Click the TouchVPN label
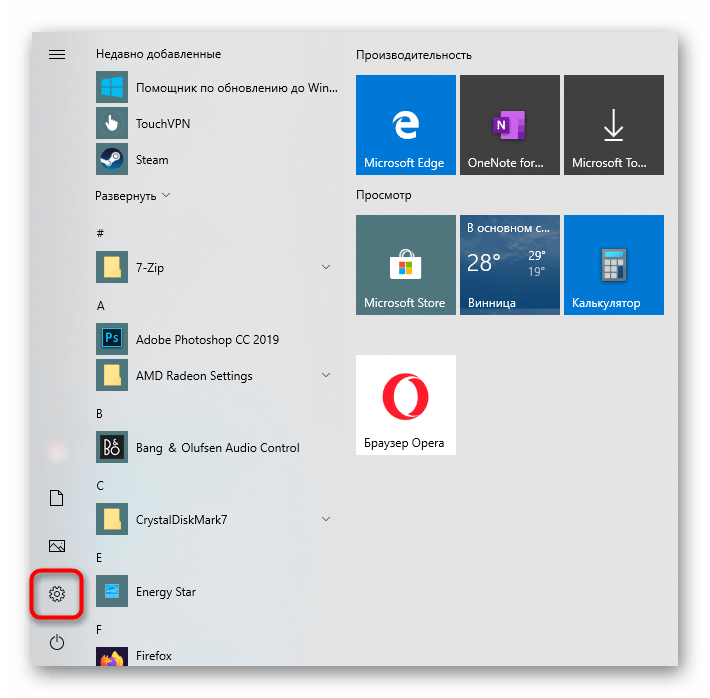The width and height of the screenshot is (710, 698). (163, 124)
